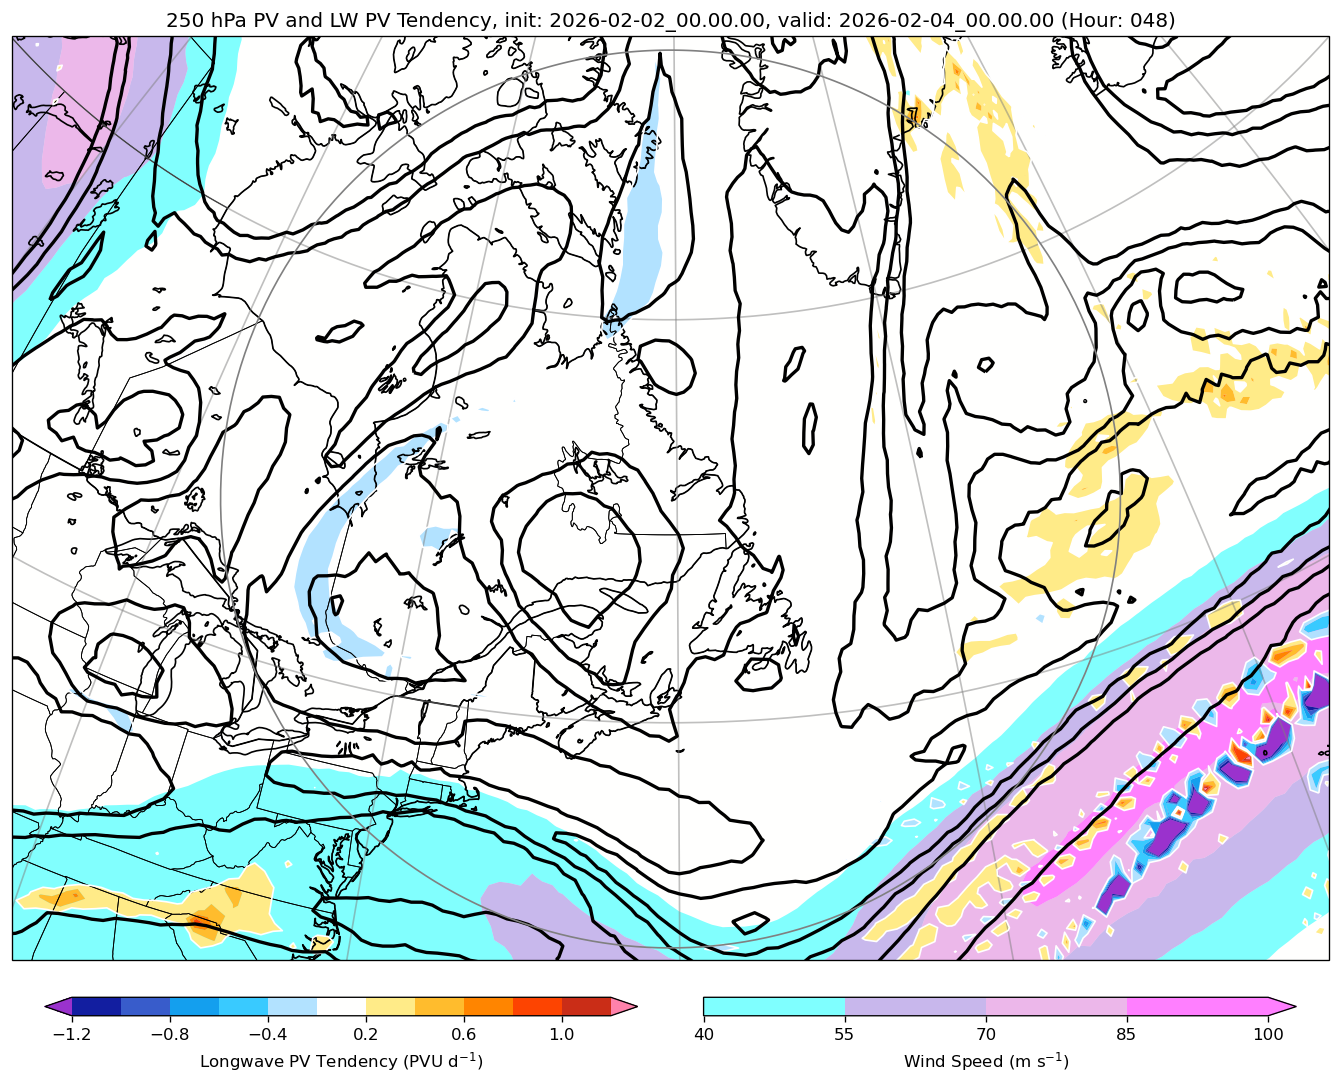
Task: Click the plot title showing Hour 048
Action: click(x=670, y=20)
